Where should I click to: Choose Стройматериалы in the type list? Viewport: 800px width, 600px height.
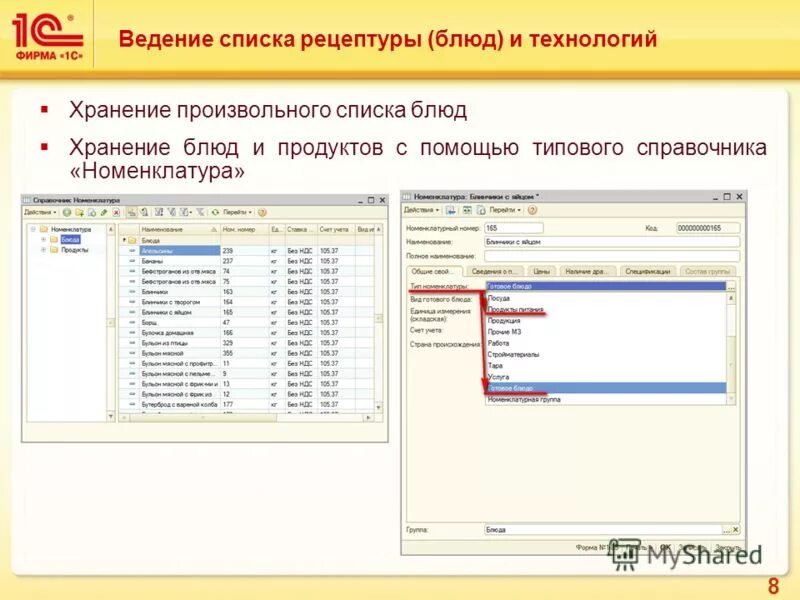pos(606,354)
